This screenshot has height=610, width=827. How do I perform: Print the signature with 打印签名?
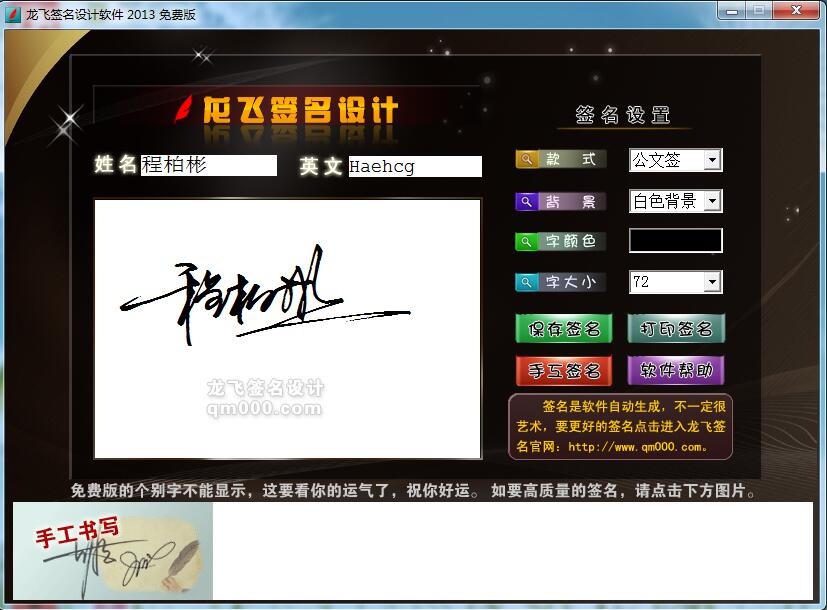point(675,329)
